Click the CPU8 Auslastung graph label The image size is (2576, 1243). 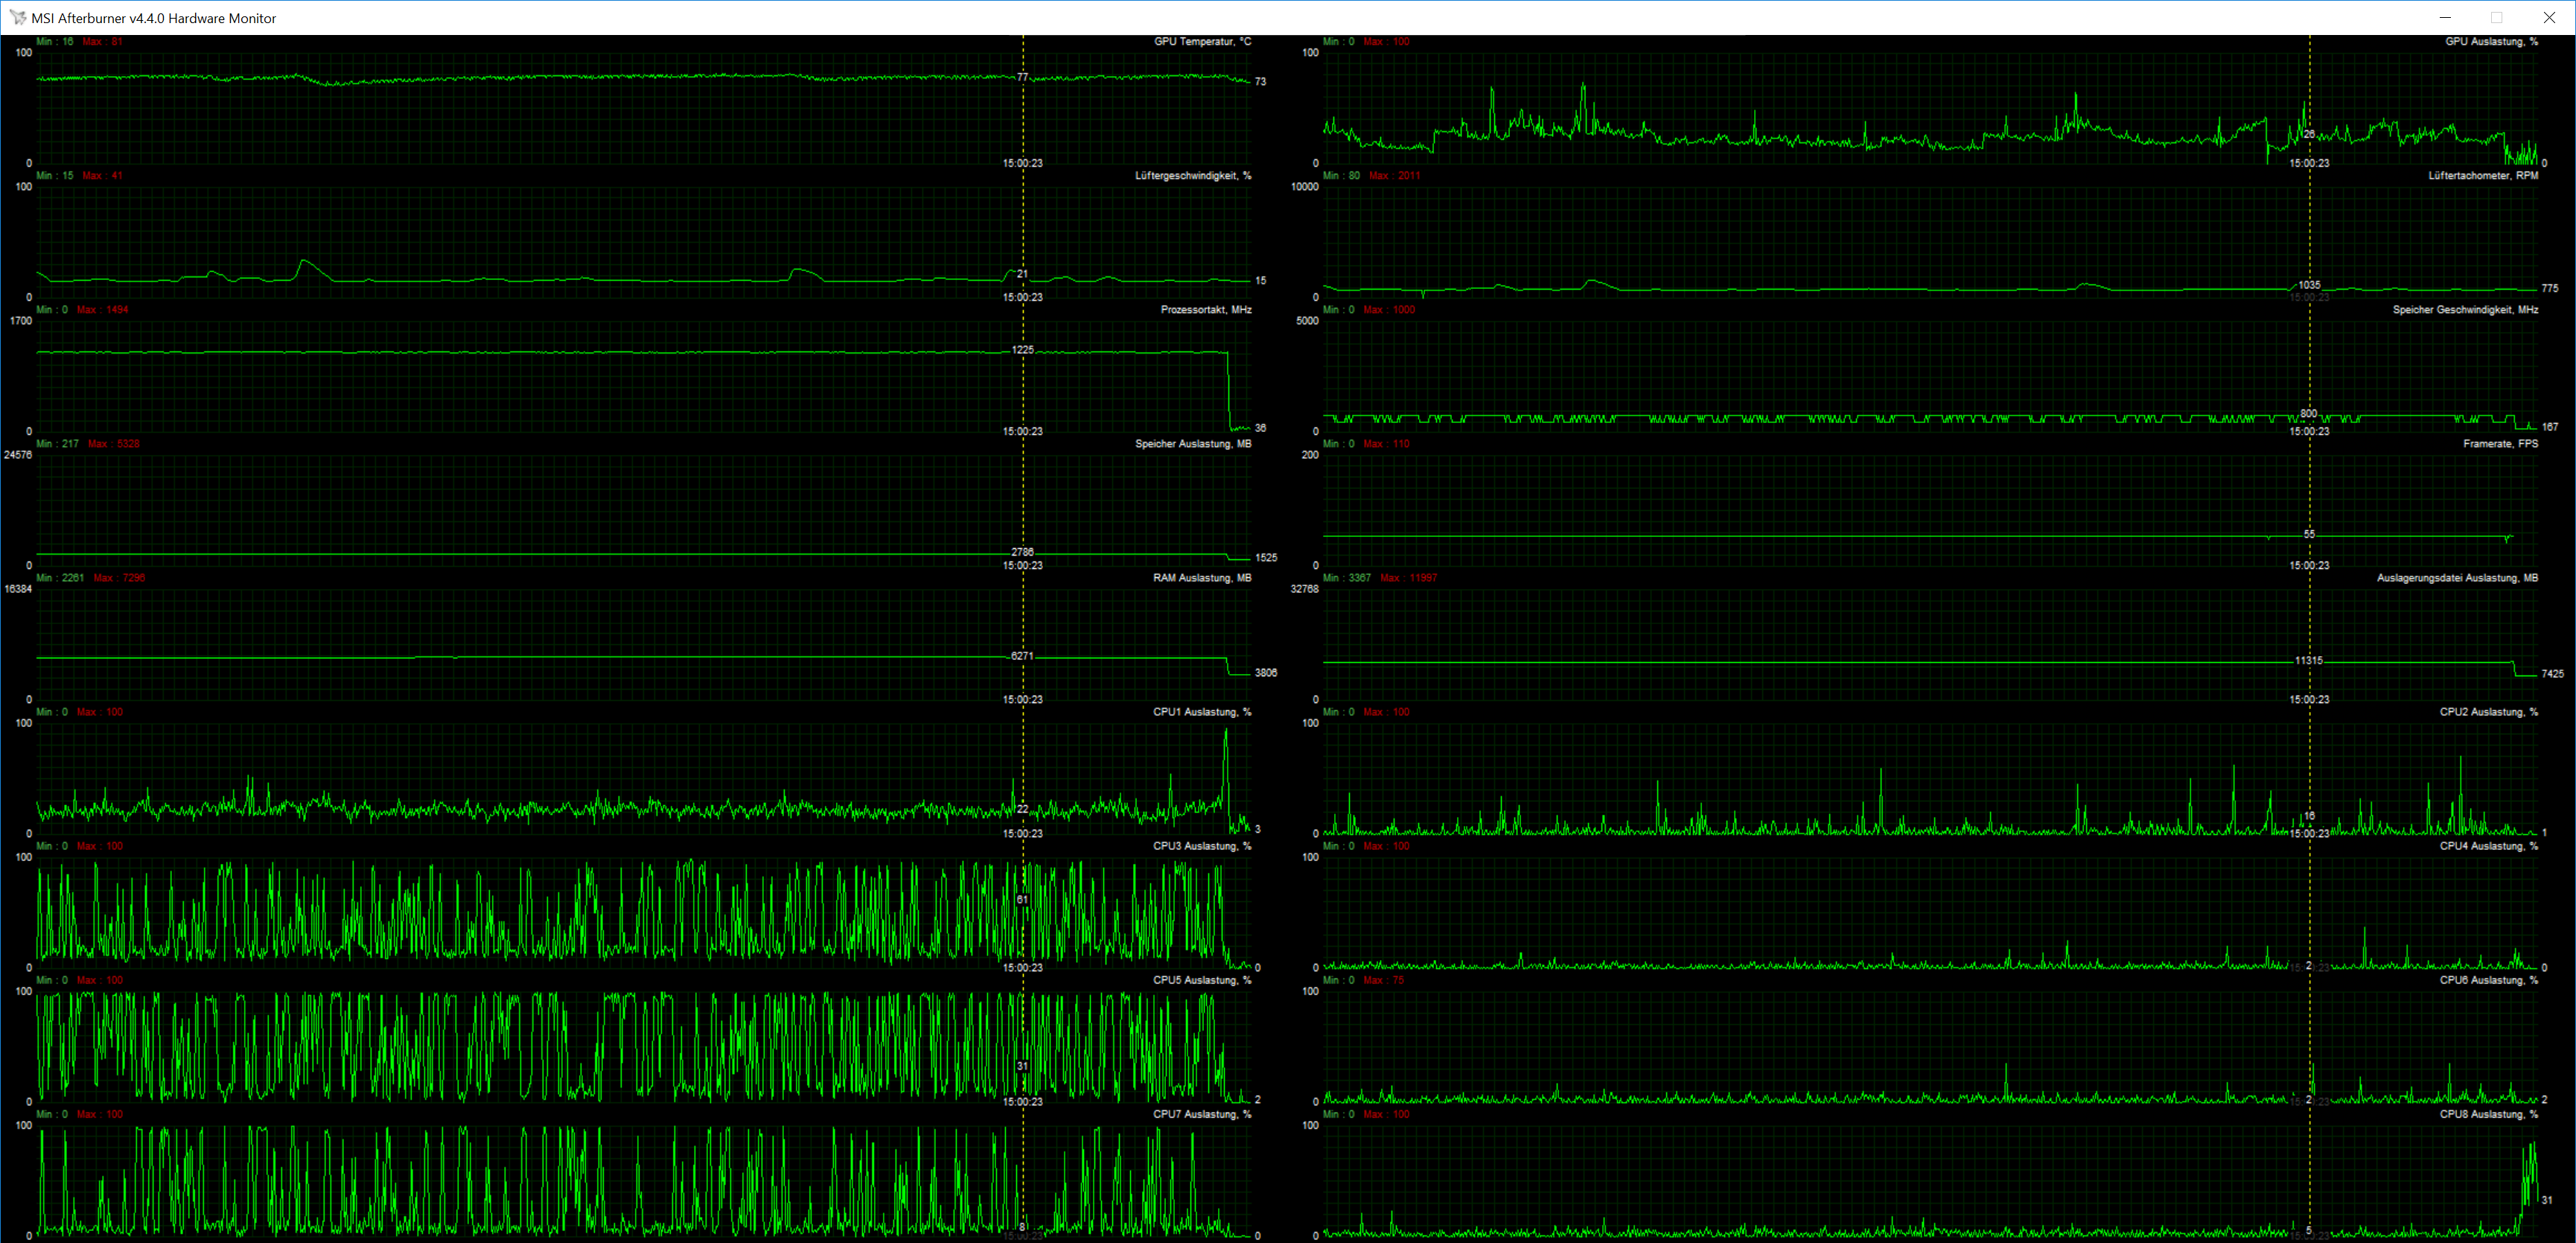2488,1114
